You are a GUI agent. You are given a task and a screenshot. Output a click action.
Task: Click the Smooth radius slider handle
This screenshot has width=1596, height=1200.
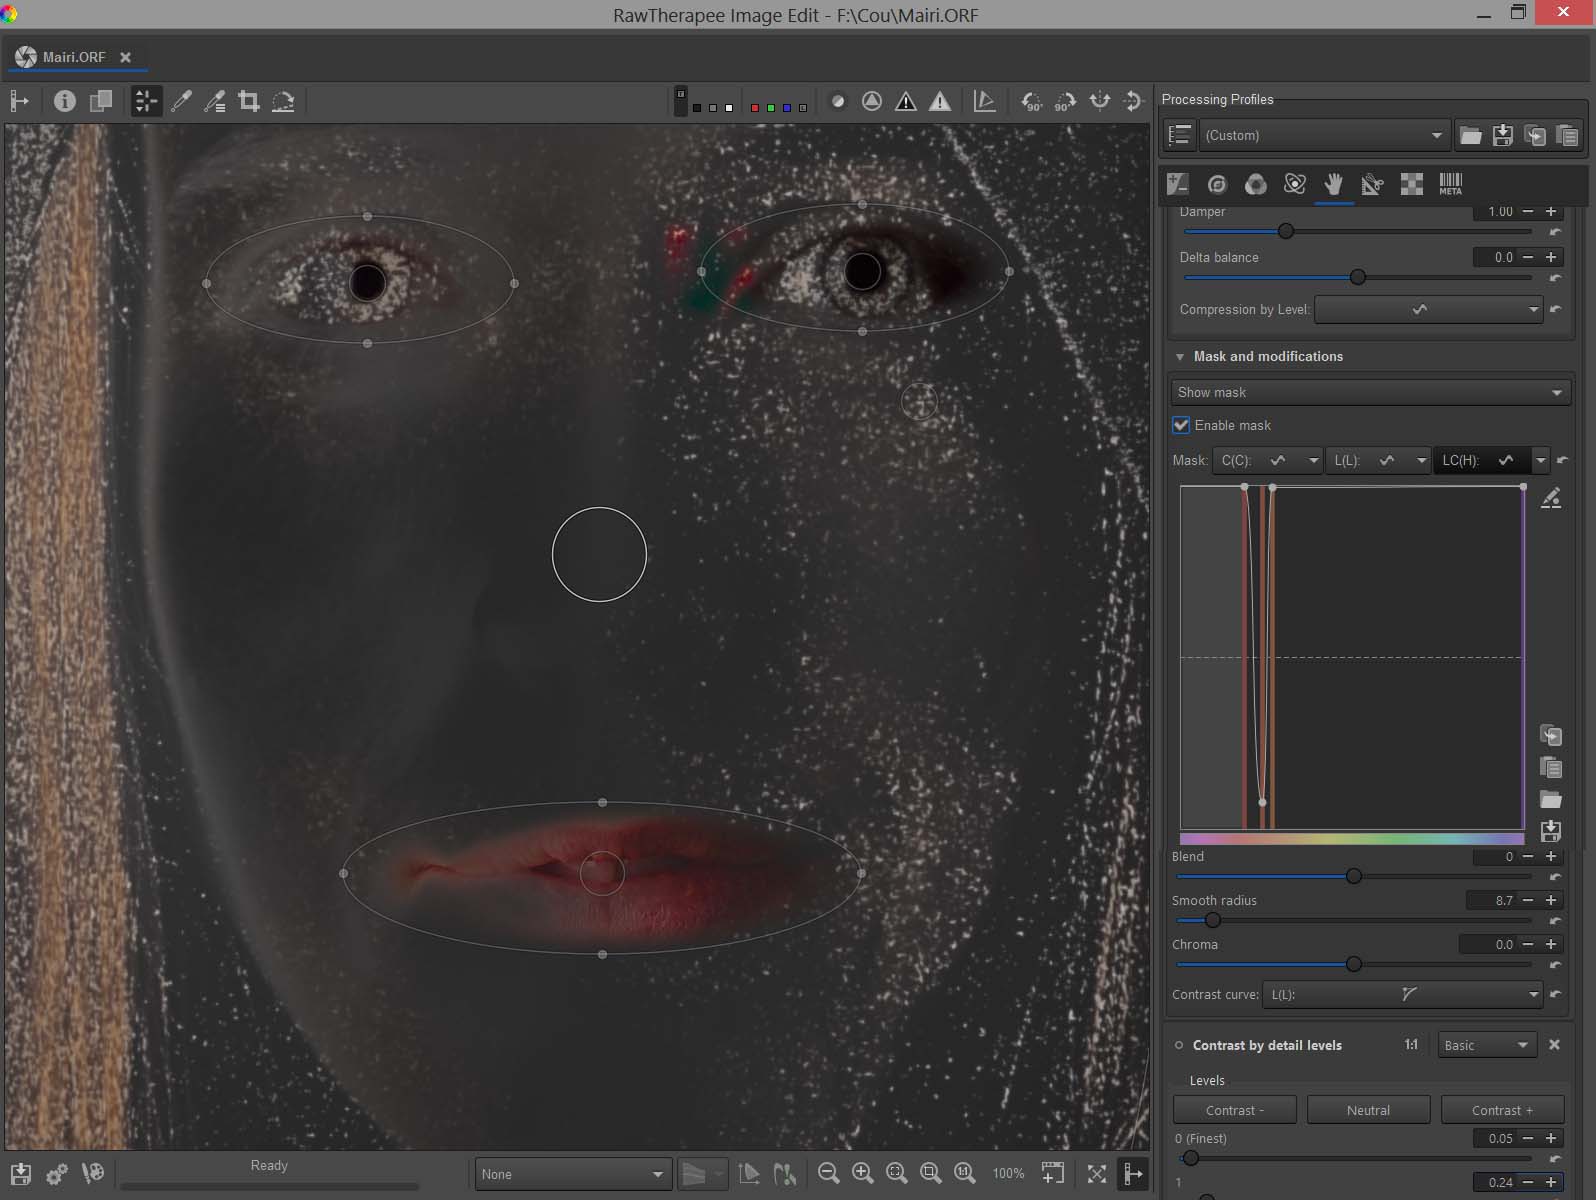pyautogui.click(x=1212, y=920)
